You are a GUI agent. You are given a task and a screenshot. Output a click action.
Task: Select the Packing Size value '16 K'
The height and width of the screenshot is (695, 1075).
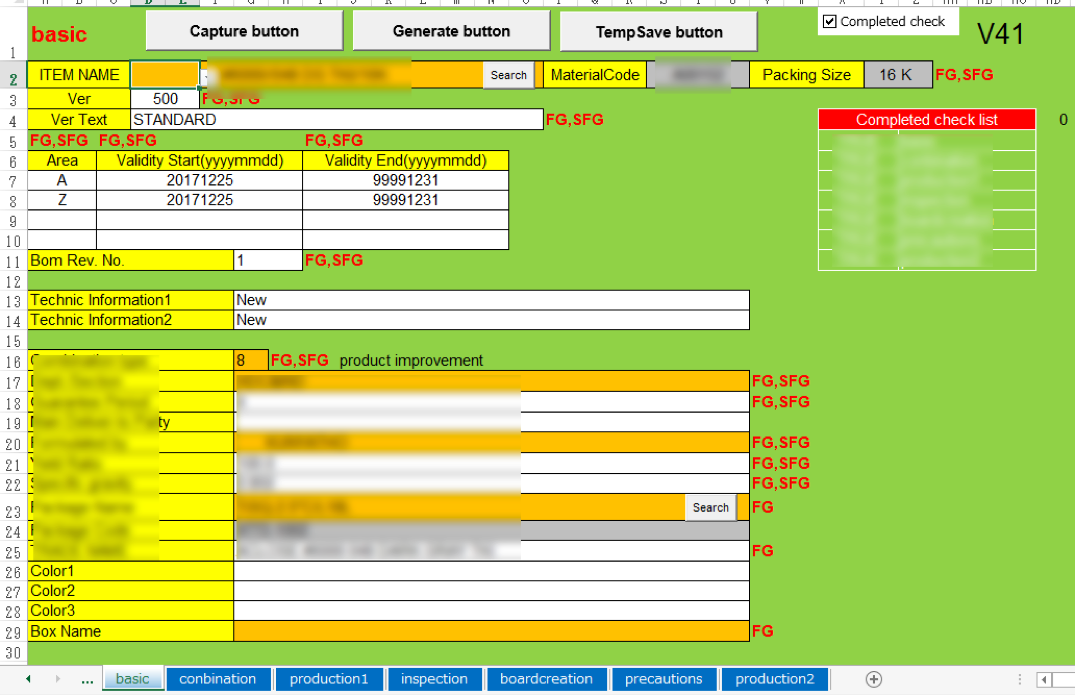[897, 75]
